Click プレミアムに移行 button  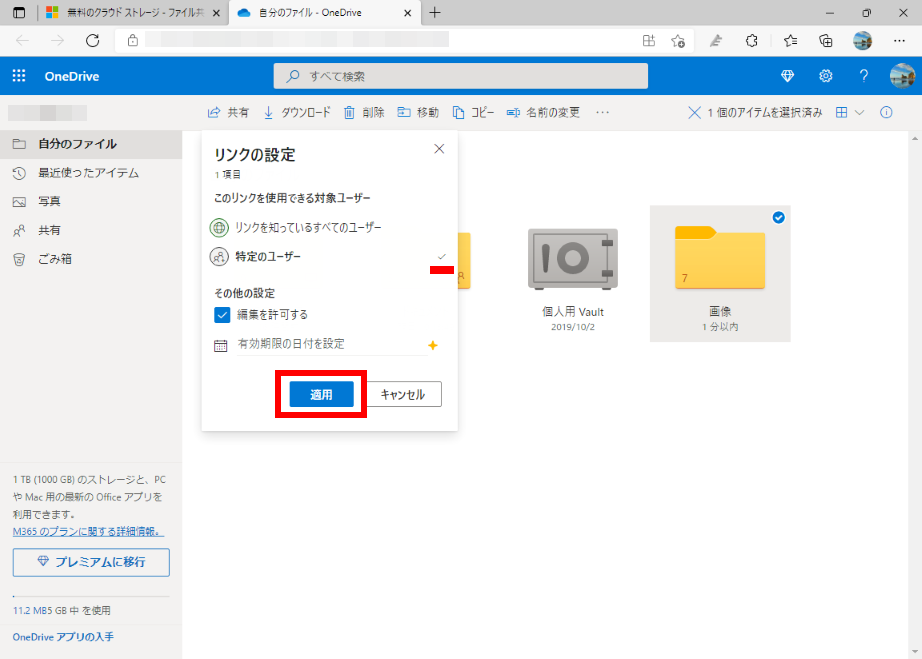click(91, 562)
